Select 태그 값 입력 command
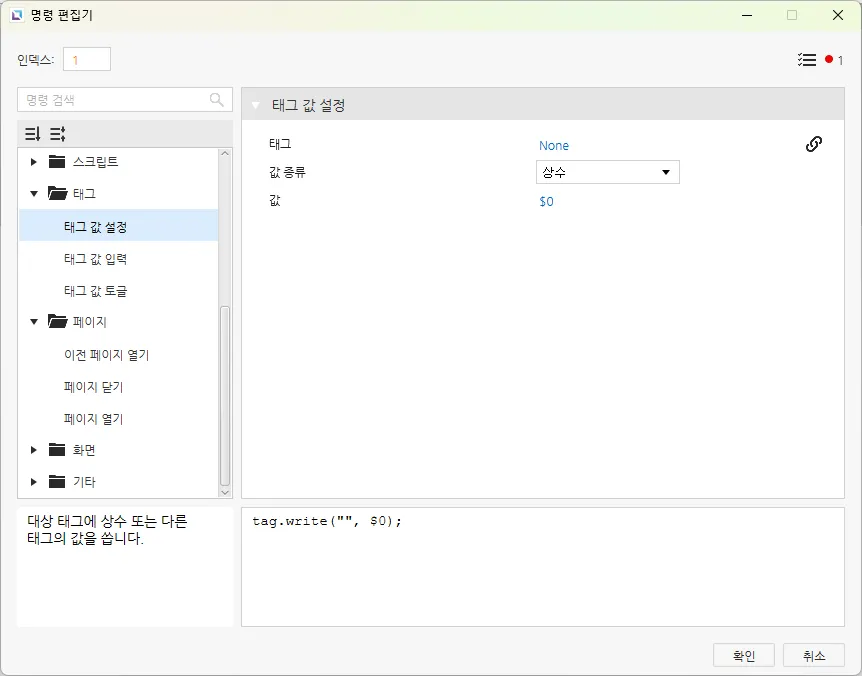 coord(95,259)
